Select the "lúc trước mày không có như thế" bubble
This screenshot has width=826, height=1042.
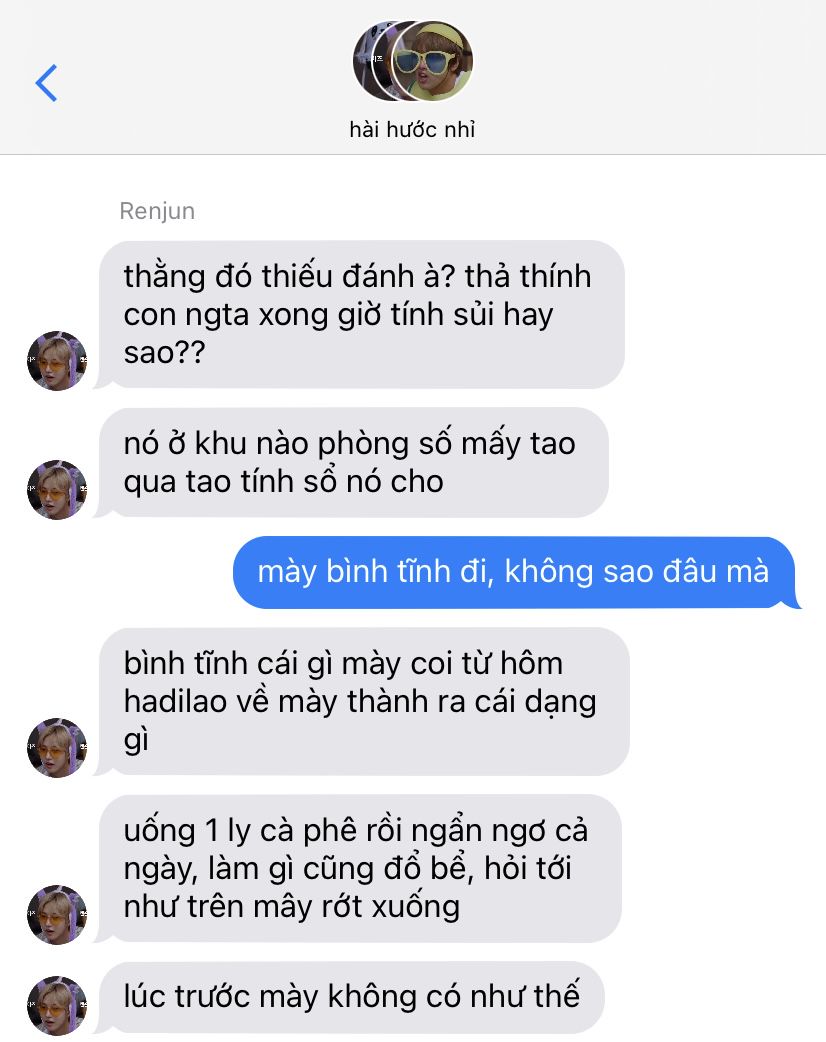pyautogui.click(x=351, y=996)
